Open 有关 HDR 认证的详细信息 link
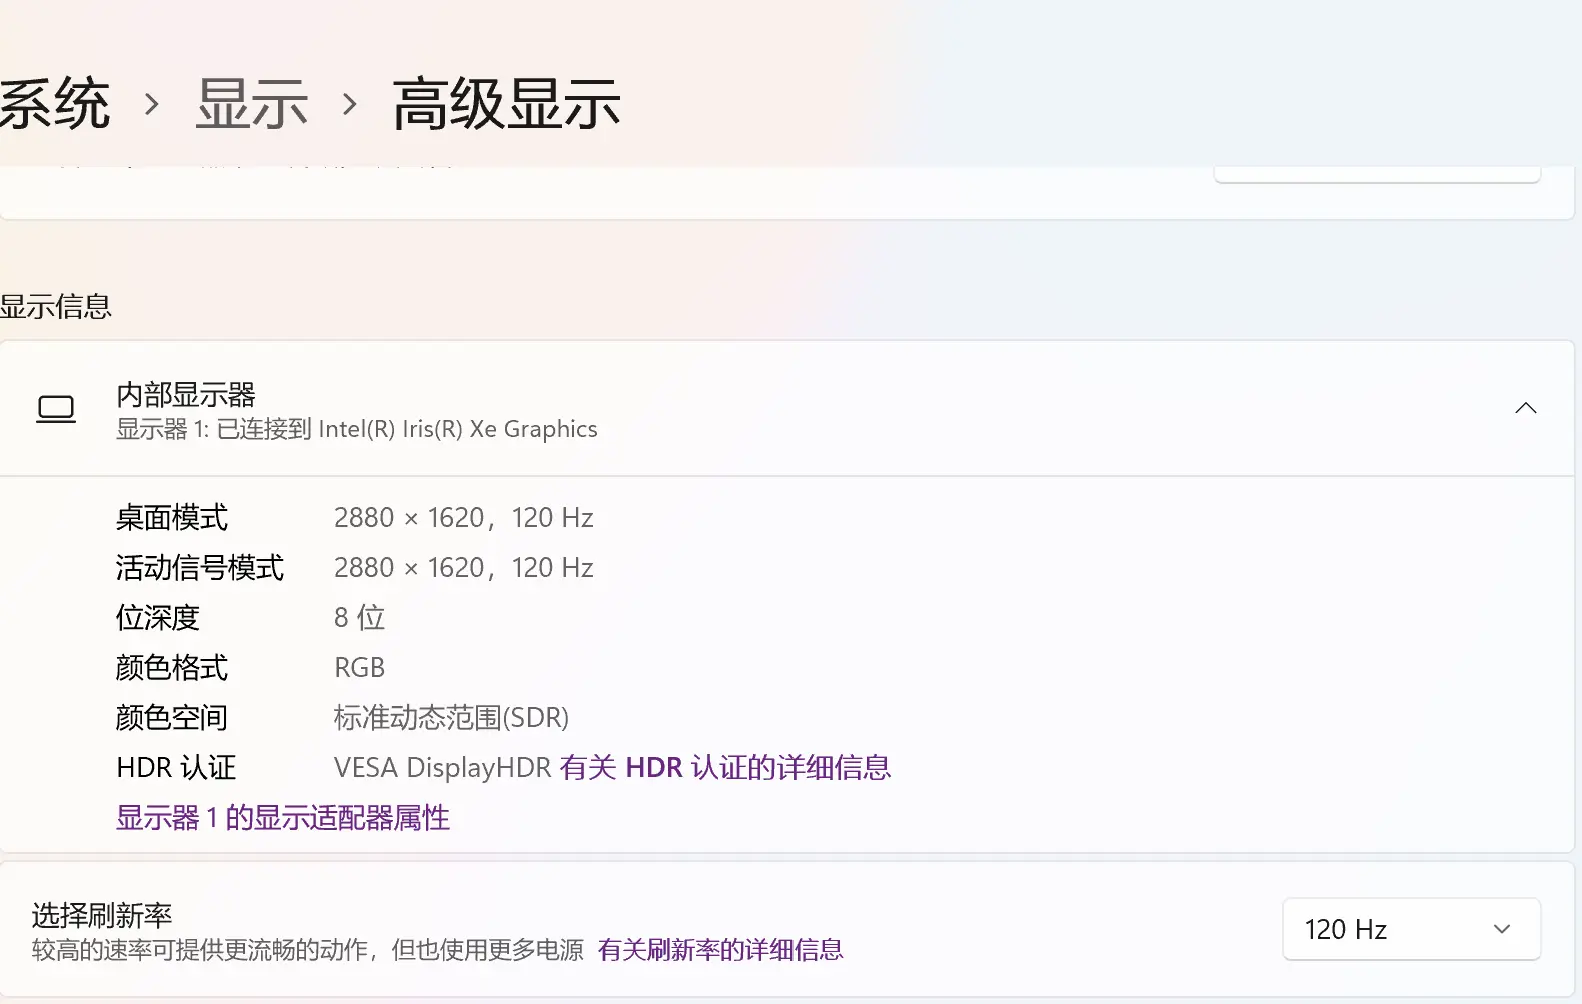This screenshot has height=1004, width=1582. click(724, 768)
